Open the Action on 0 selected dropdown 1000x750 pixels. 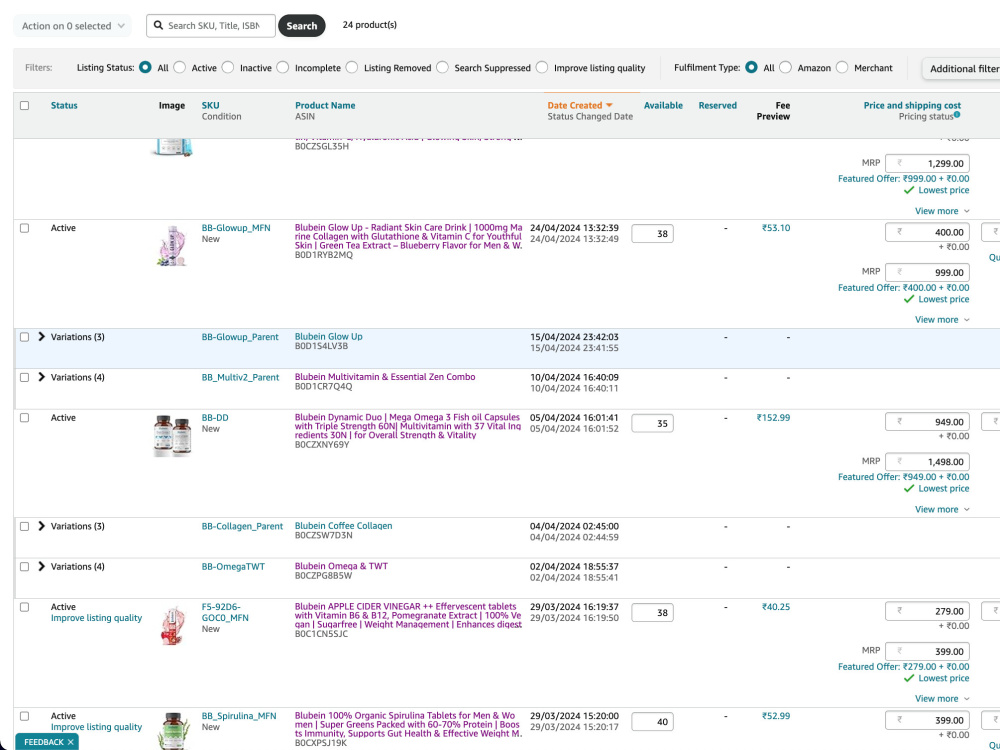click(72, 26)
